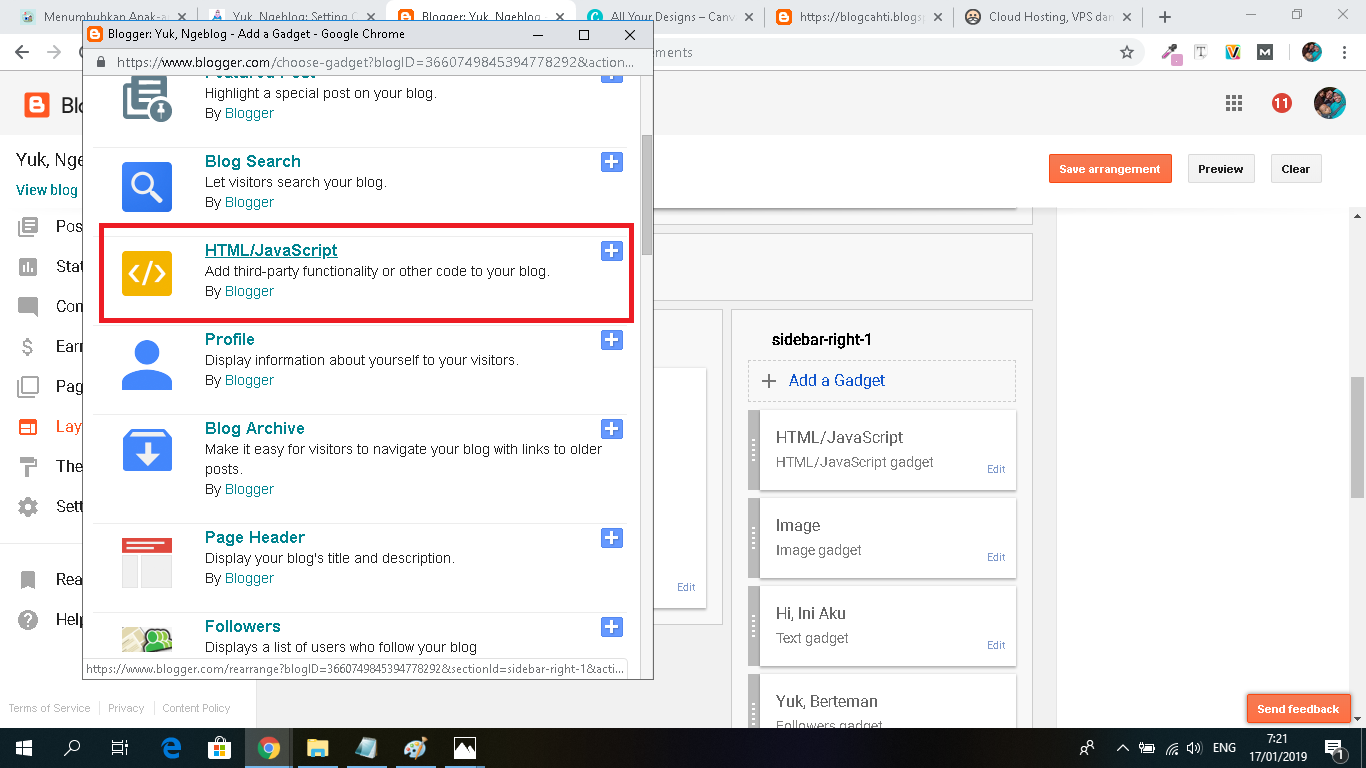
Task: Open the notifications badge showing 11
Action: point(1282,103)
